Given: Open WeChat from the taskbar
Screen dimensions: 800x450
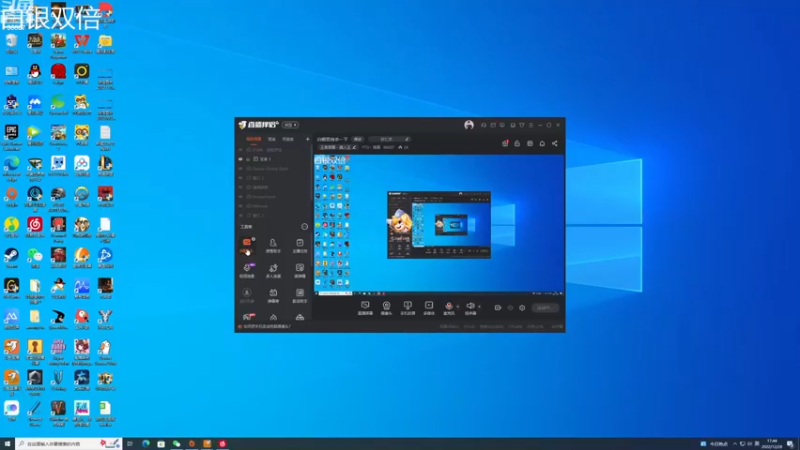Looking at the screenshot, I should (x=176, y=444).
